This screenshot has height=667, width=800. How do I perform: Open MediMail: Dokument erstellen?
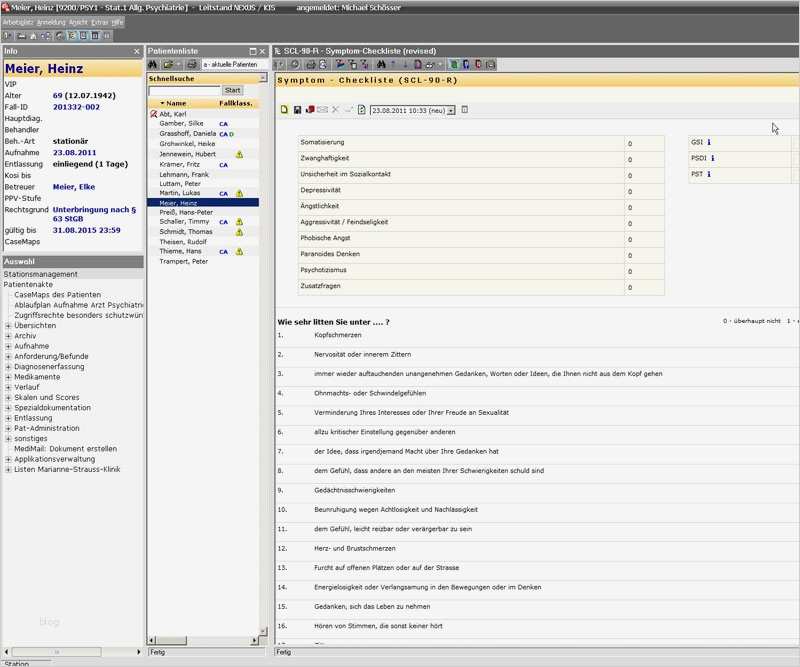[65, 449]
